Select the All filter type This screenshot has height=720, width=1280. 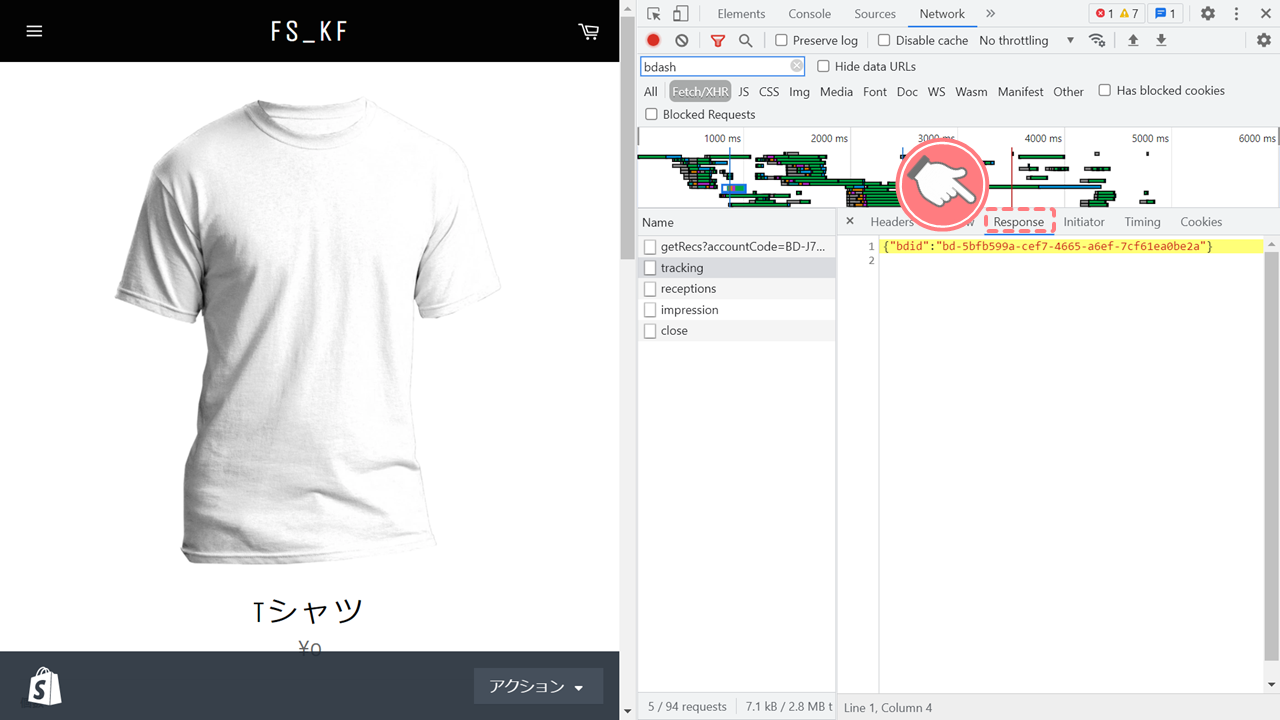(x=651, y=91)
